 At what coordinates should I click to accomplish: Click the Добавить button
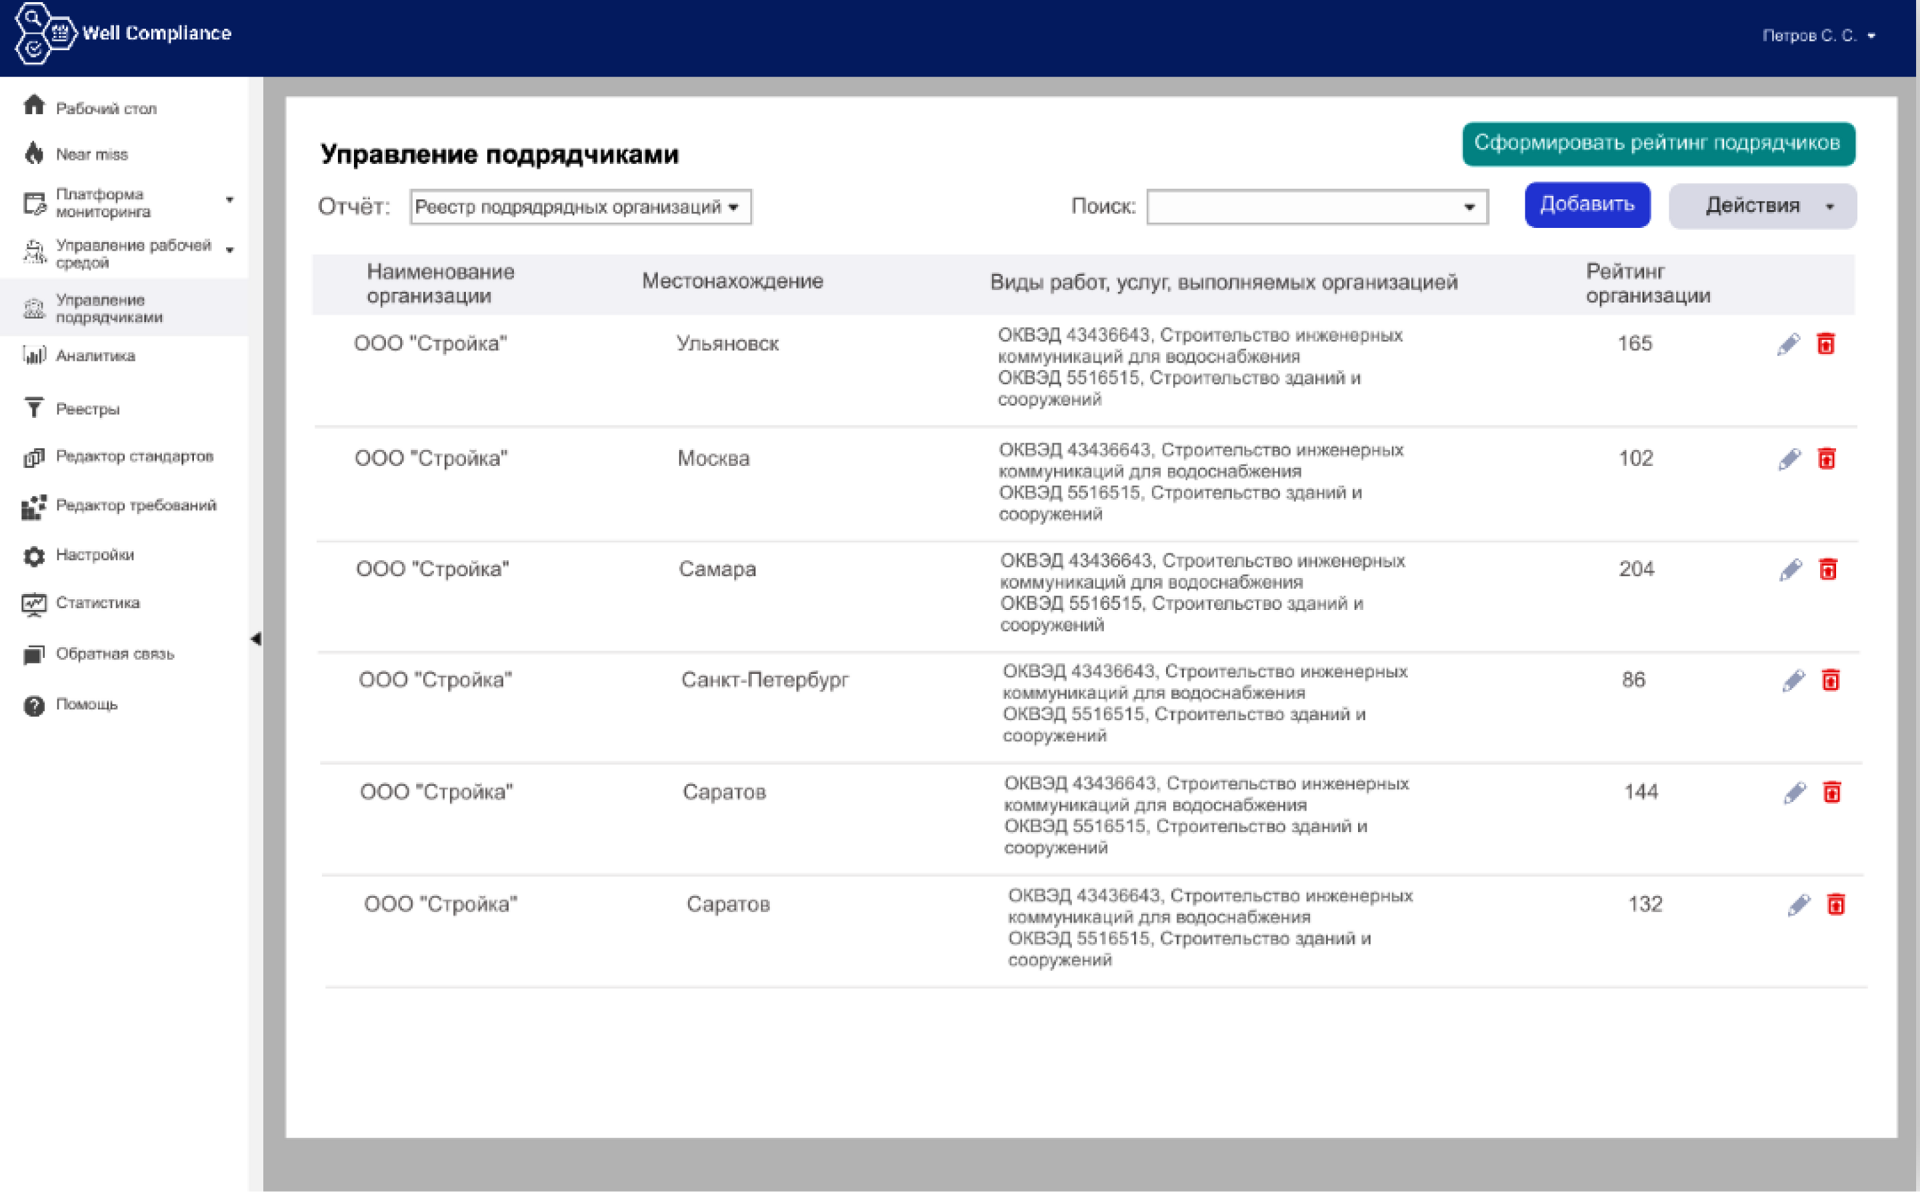[1587, 205]
